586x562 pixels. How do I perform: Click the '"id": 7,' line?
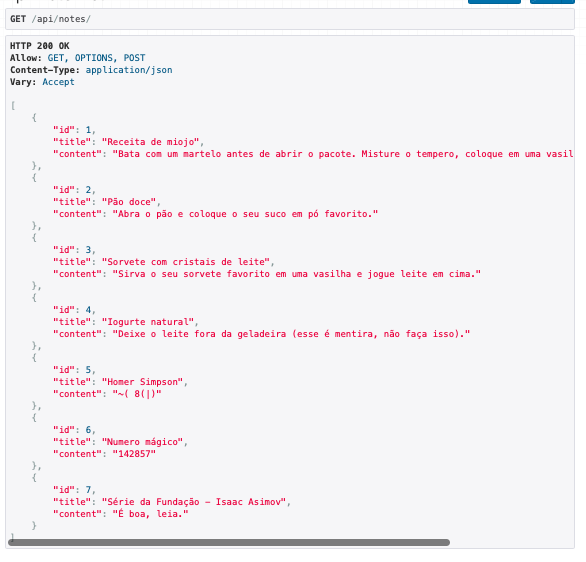(x=74, y=490)
